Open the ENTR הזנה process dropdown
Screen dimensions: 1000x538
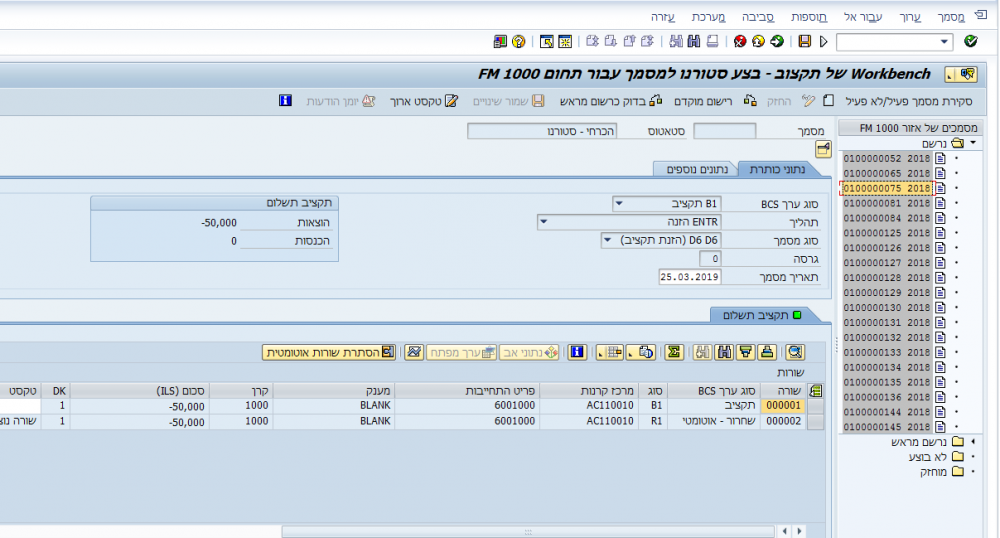point(544,222)
